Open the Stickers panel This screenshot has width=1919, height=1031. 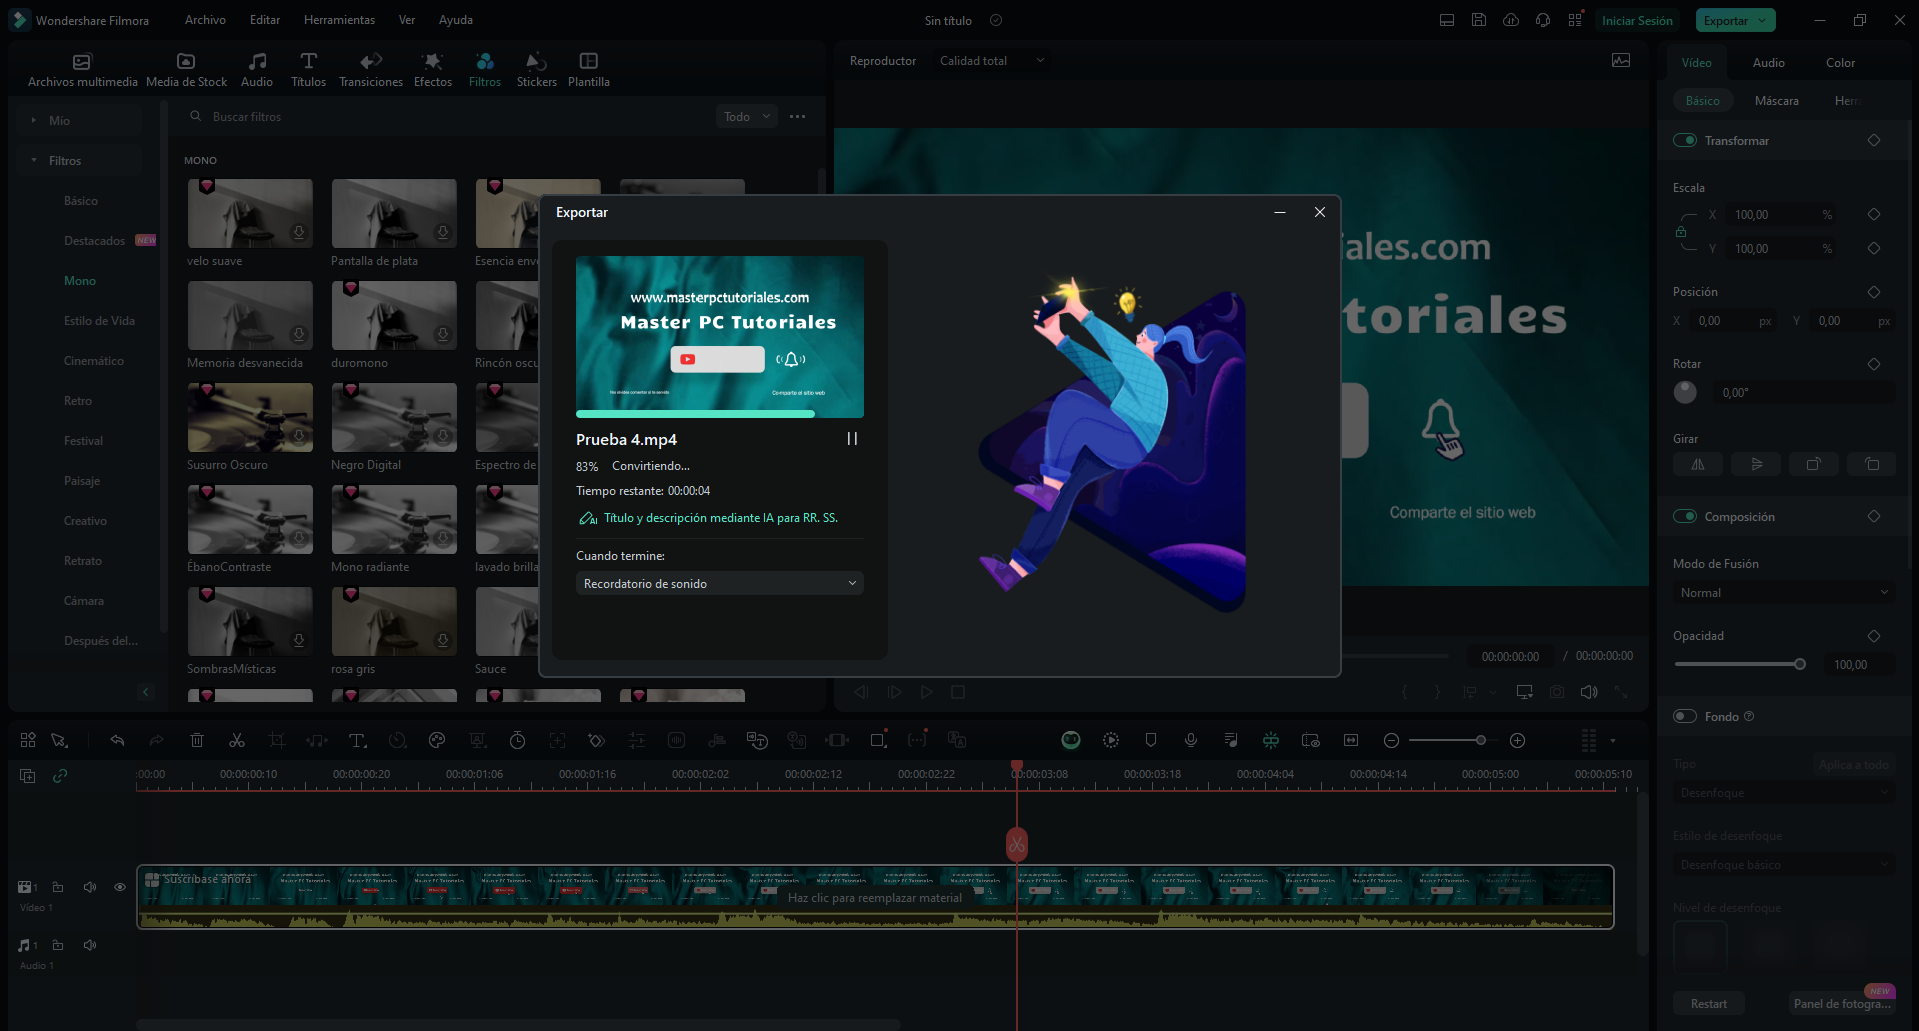[537, 70]
